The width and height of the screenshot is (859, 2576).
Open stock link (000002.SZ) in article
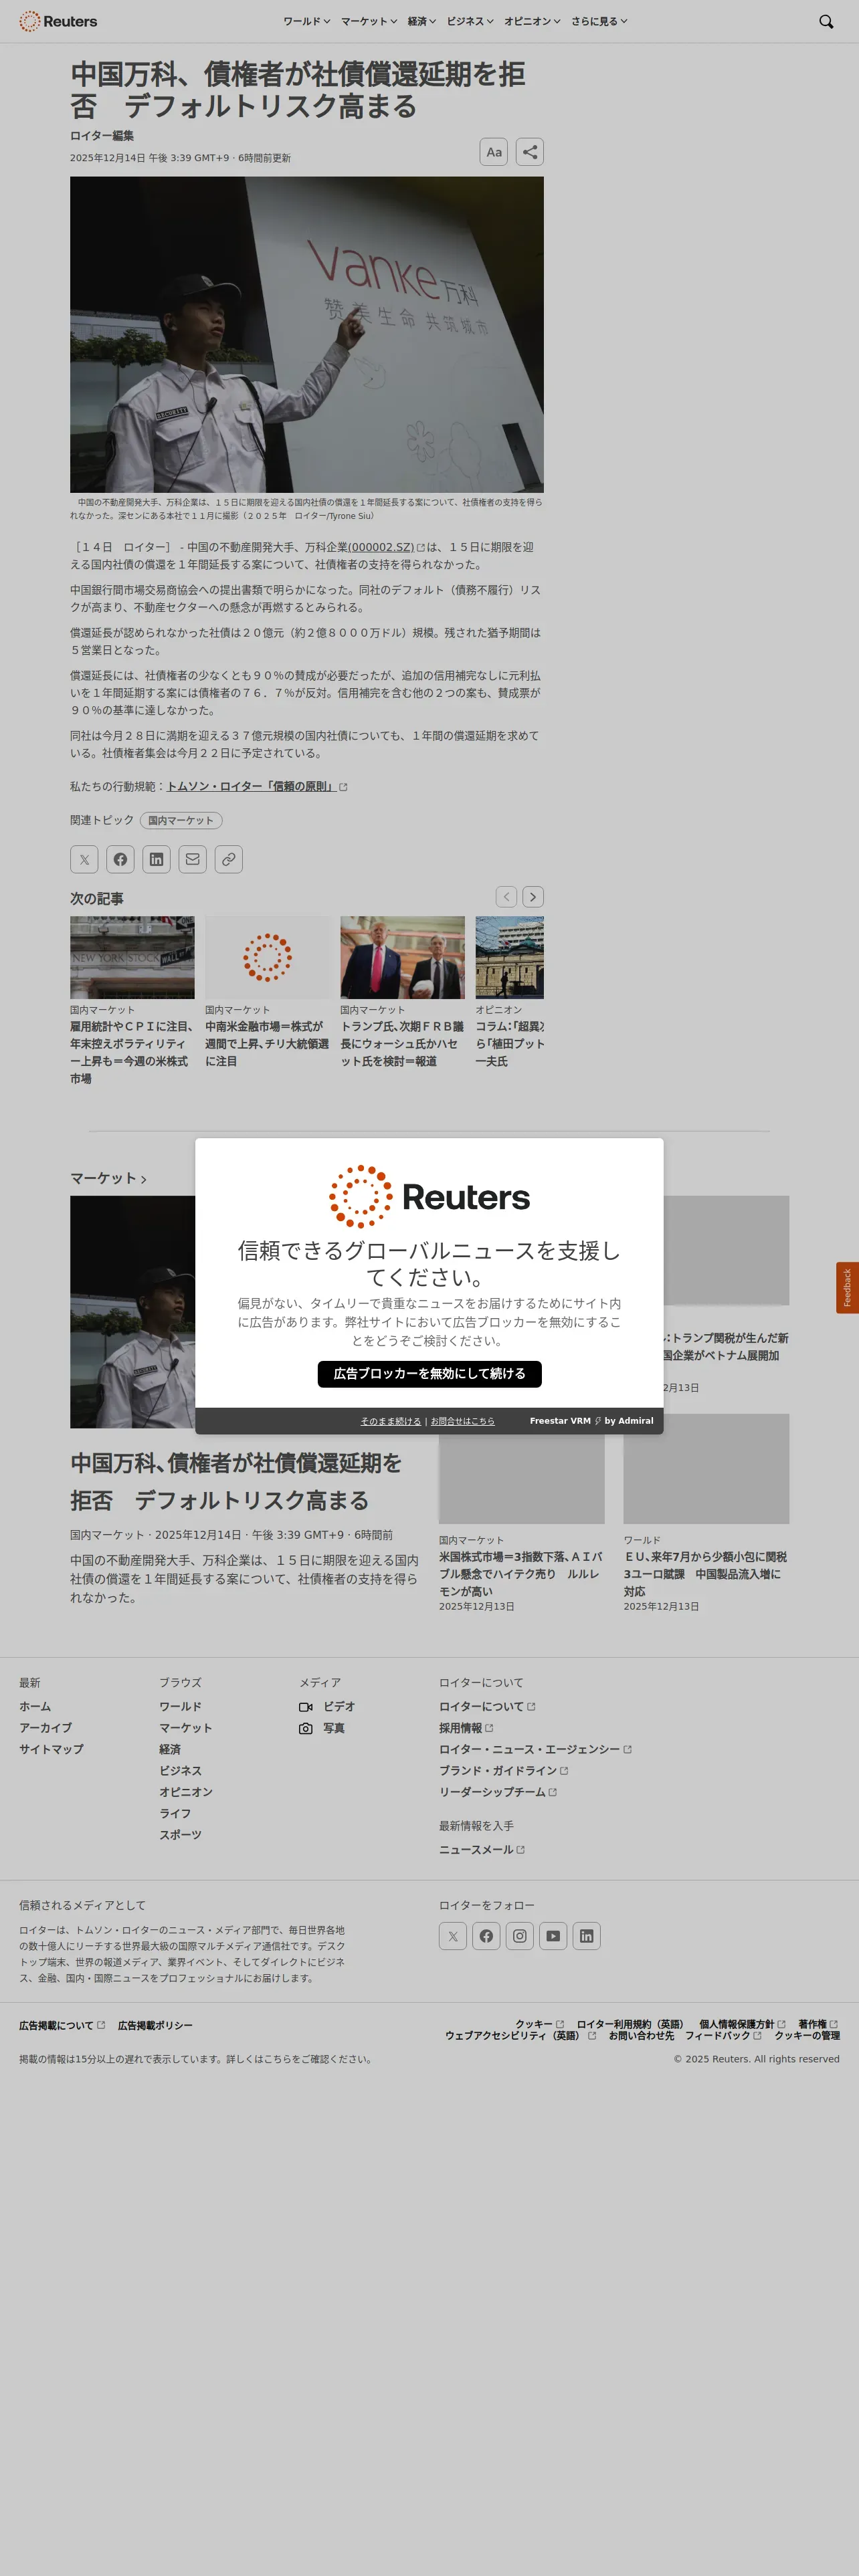click(381, 547)
